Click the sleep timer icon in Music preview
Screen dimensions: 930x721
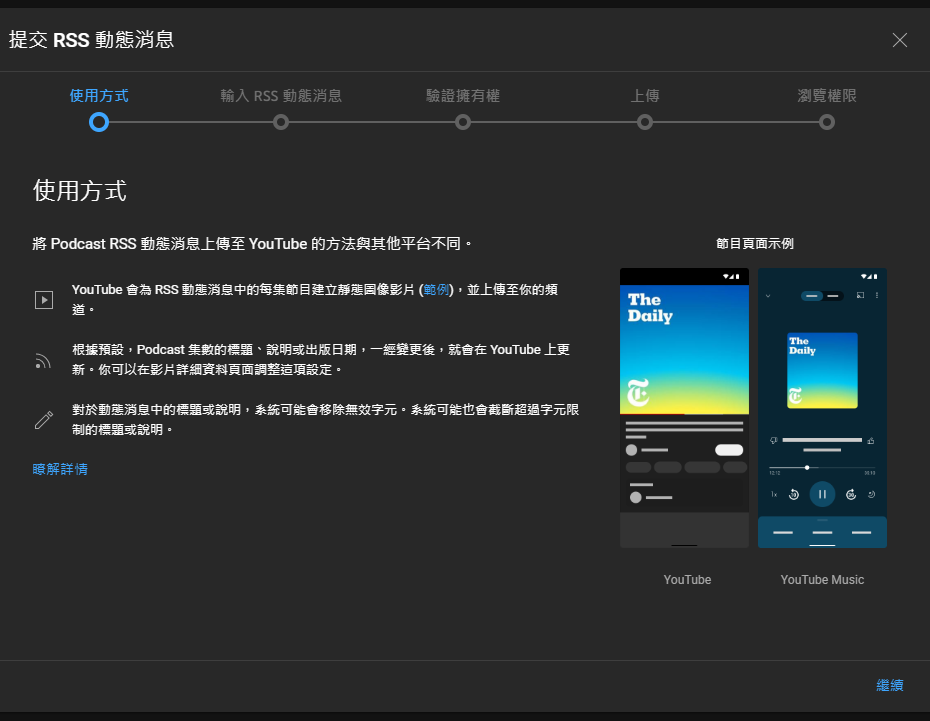(871, 495)
